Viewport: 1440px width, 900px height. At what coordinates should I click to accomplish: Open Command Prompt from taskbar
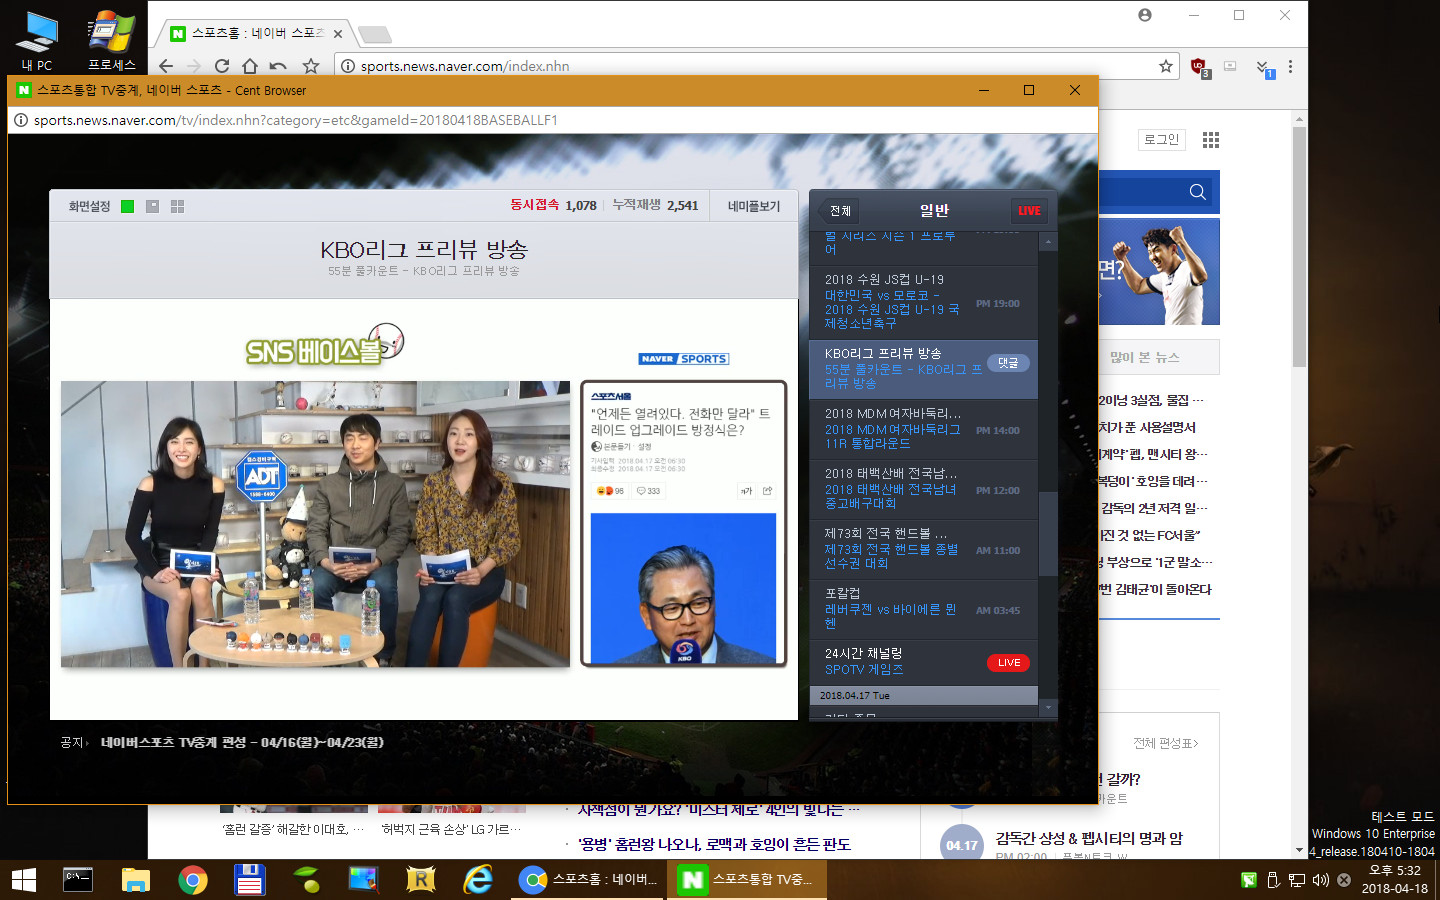click(78, 880)
